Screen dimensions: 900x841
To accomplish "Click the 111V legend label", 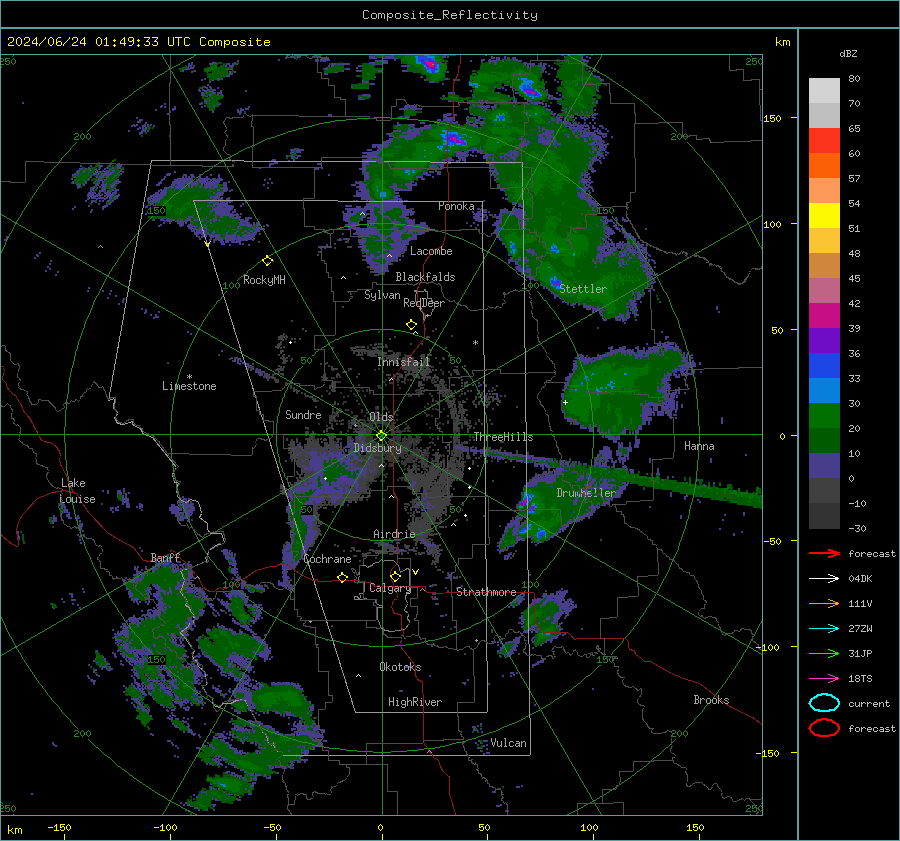I will pyautogui.click(x=860, y=603).
